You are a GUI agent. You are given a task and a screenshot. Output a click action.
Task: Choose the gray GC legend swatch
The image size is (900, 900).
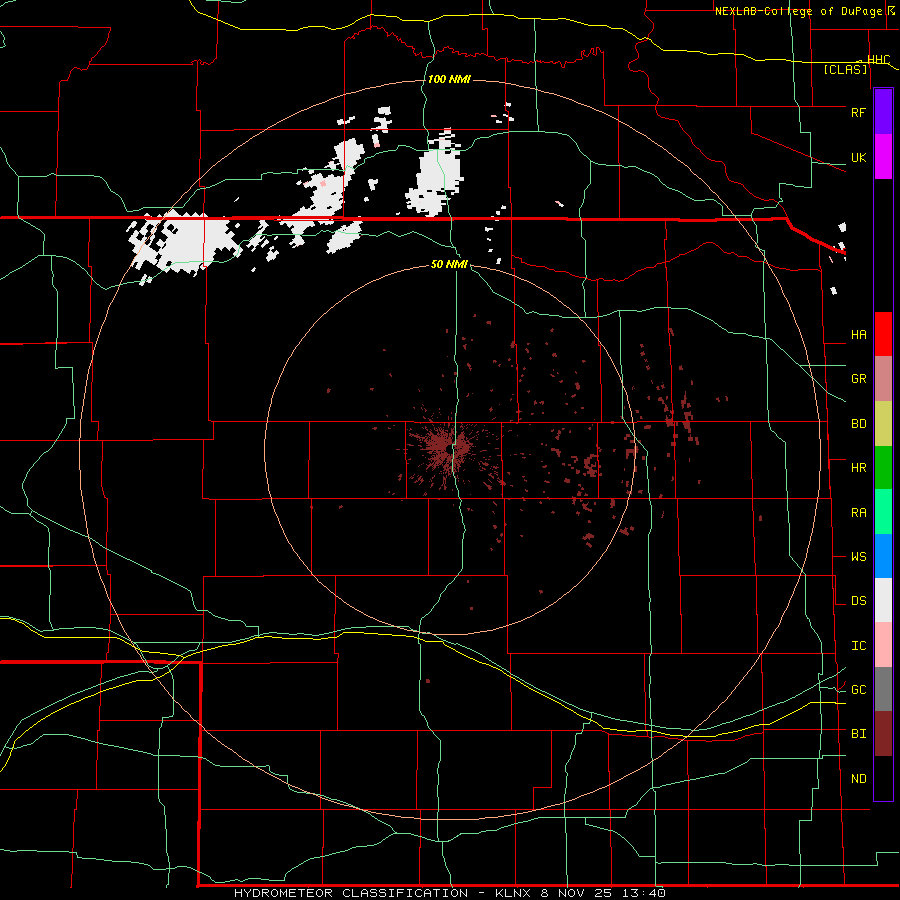(x=883, y=689)
